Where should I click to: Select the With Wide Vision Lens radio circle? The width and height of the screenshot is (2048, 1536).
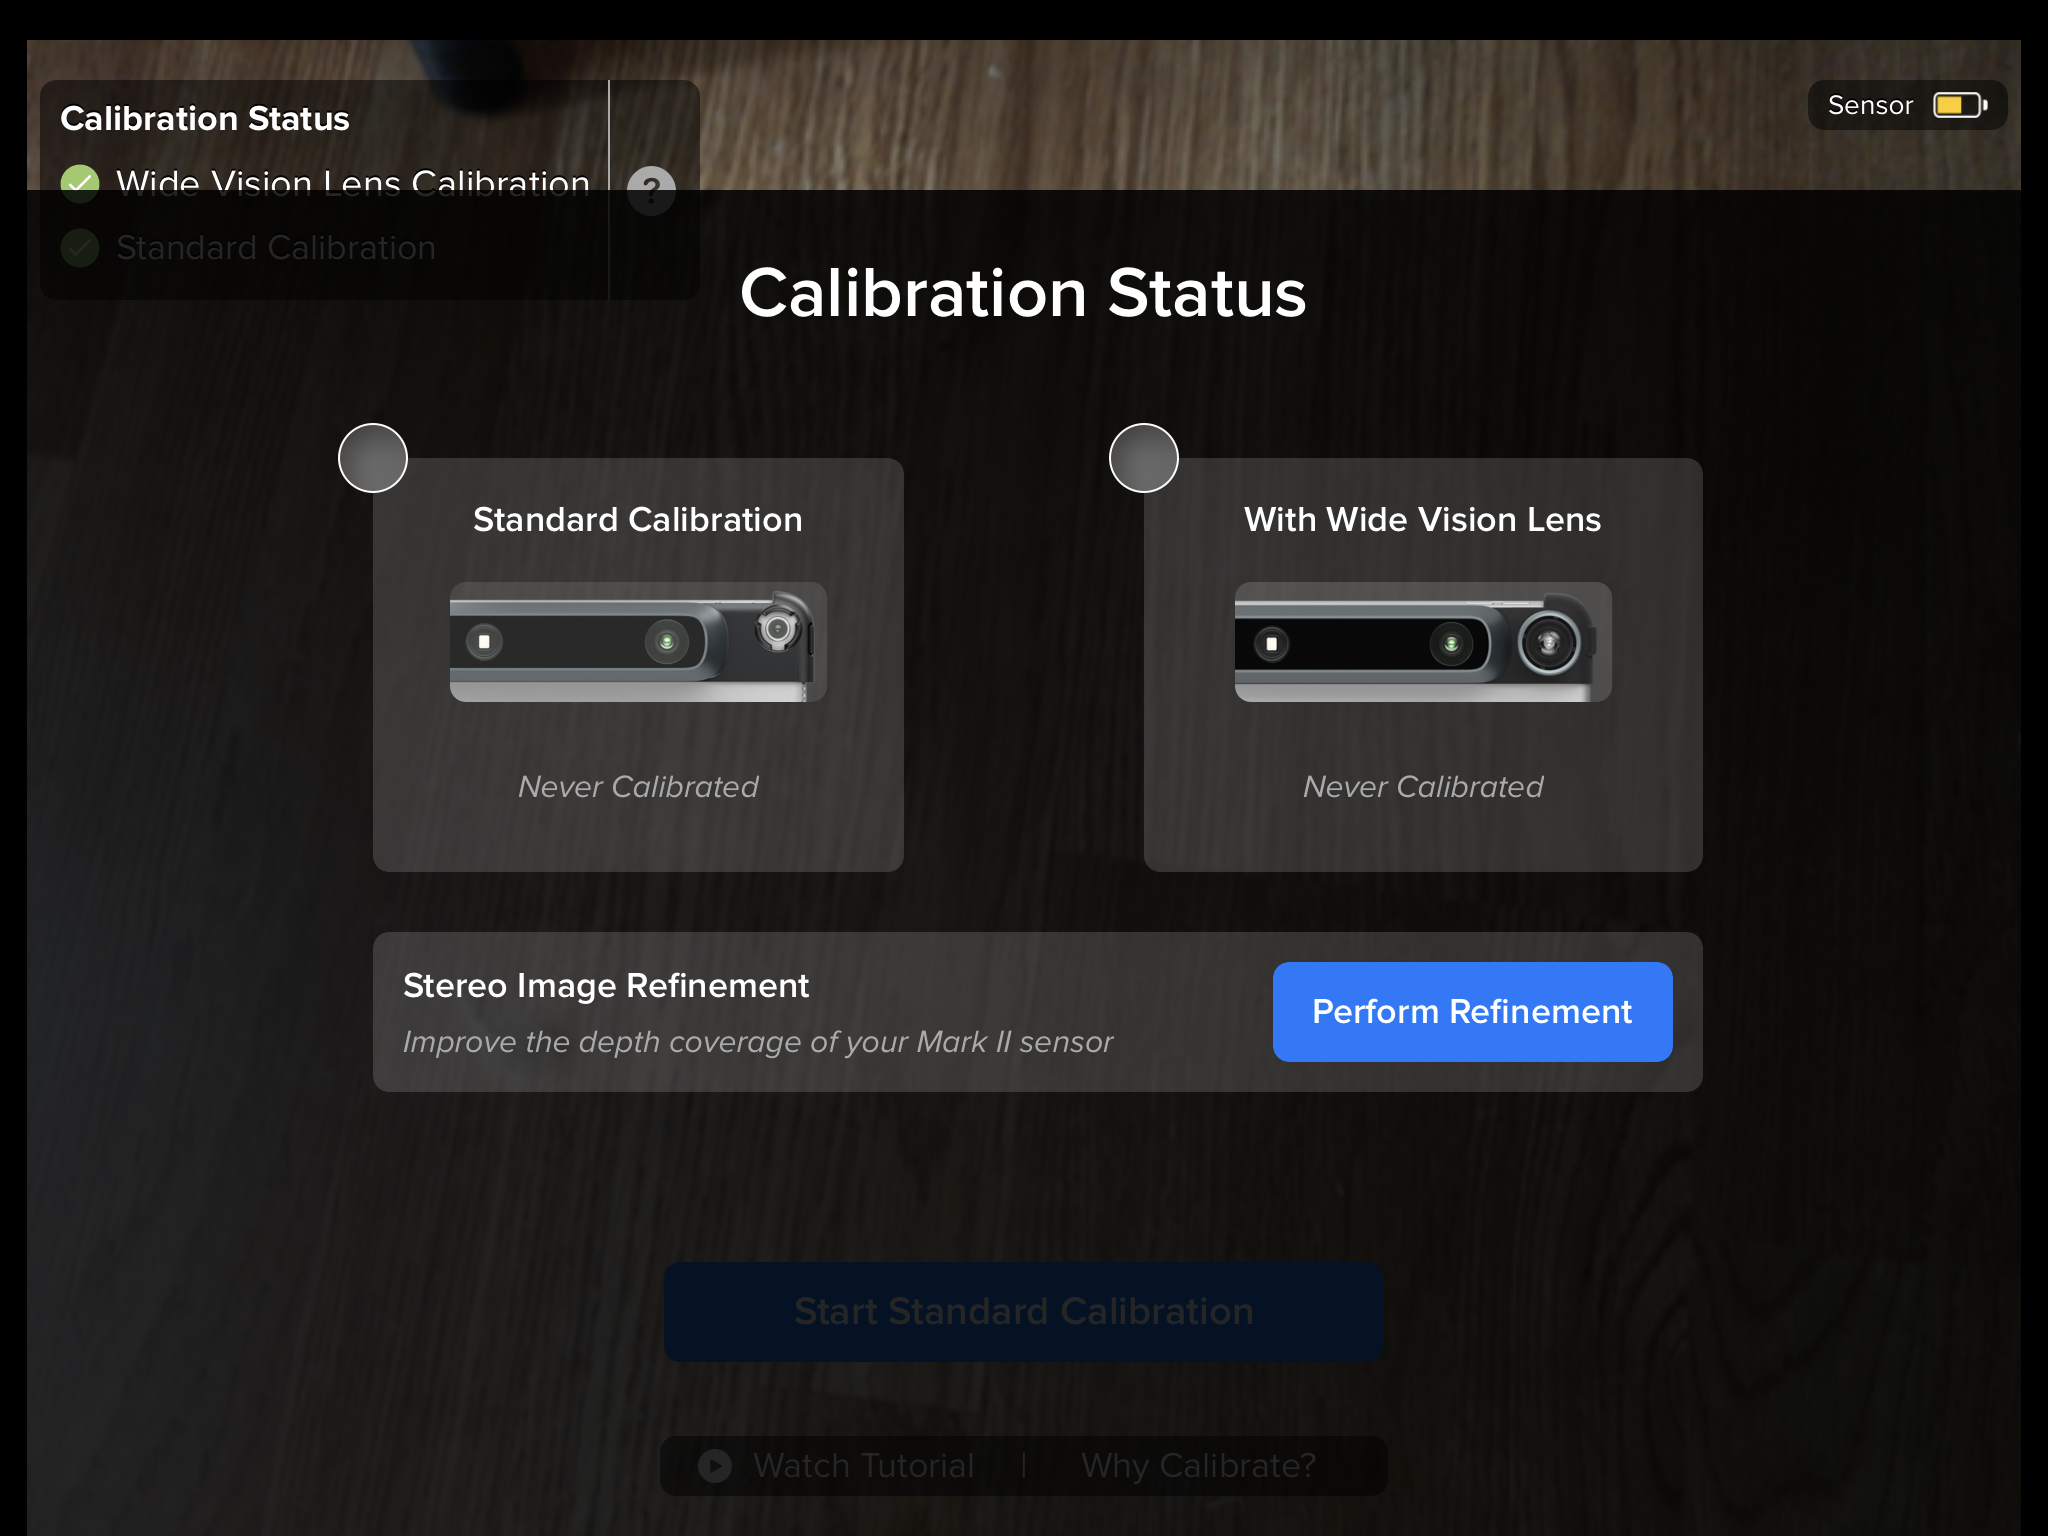click(1144, 458)
